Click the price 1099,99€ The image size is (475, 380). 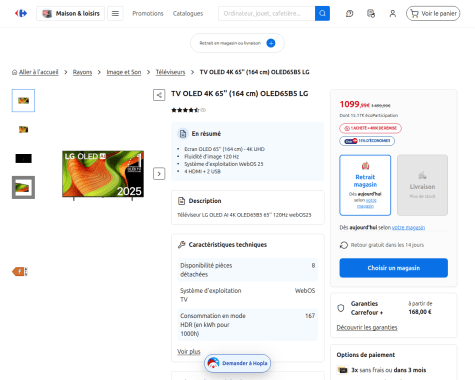355,104
